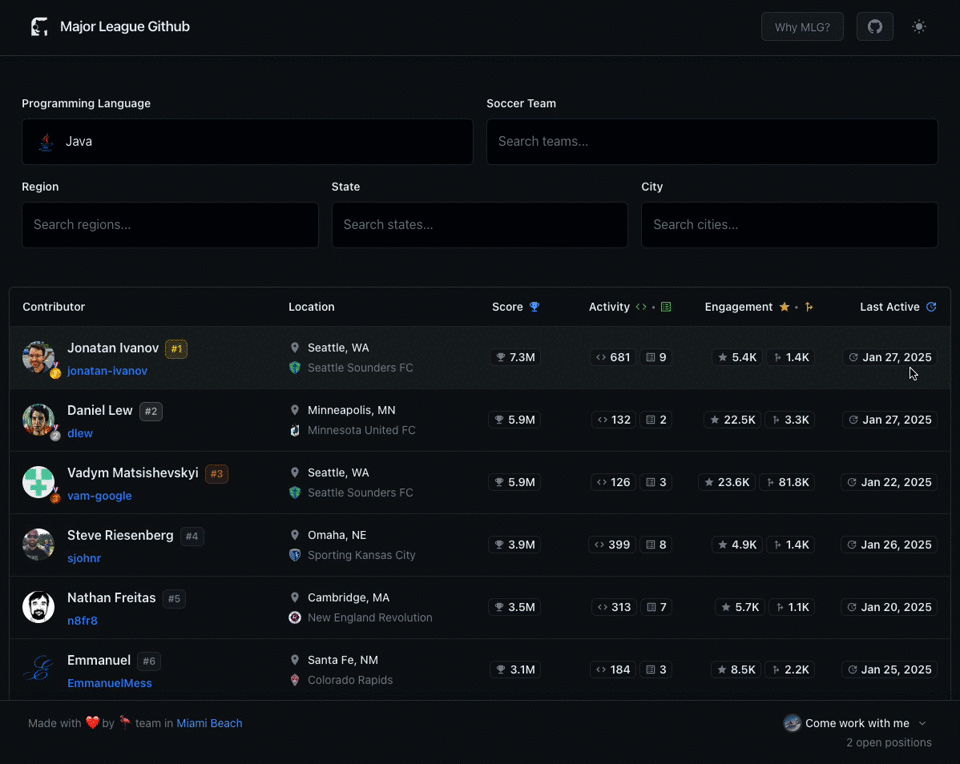Click the Score trophy icon header
This screenshot has width=960, height=764.
(x=534, y=307)
